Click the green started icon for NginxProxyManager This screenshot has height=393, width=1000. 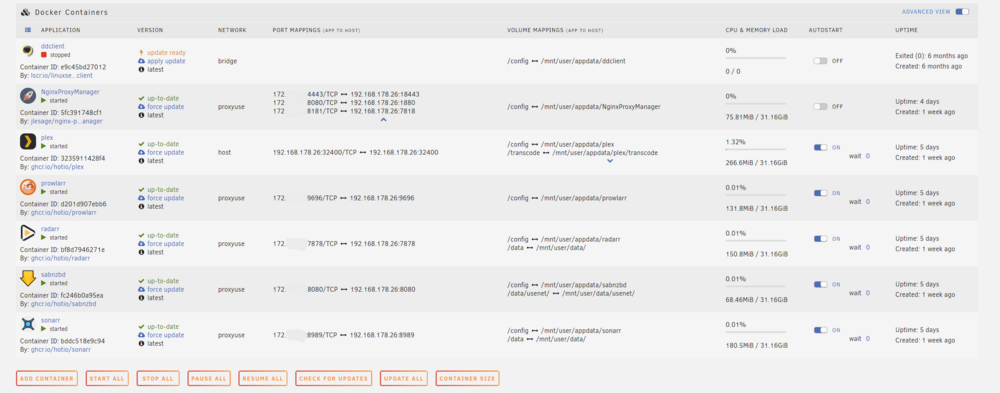click(x=44, y=100)
